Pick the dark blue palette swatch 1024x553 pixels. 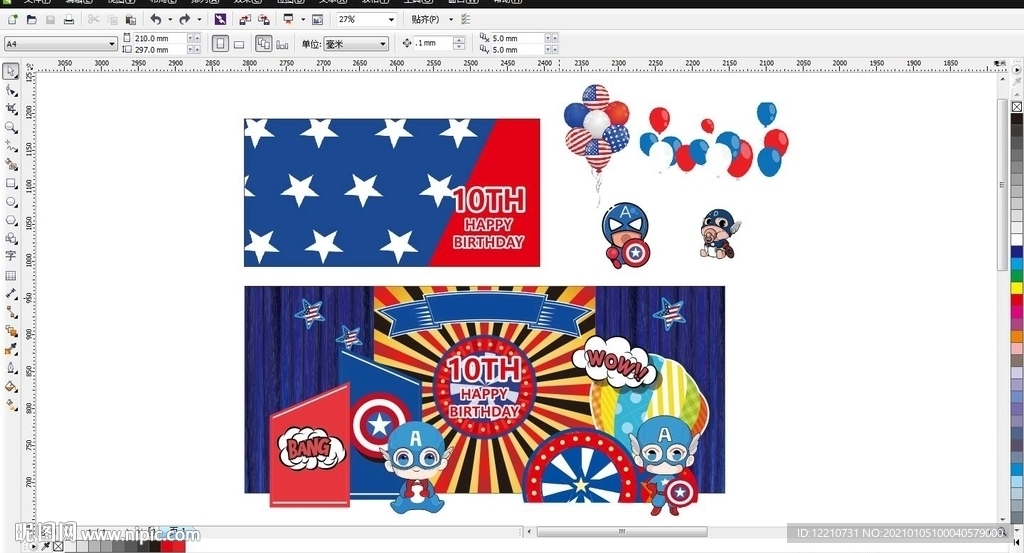tap(1016, 251)
